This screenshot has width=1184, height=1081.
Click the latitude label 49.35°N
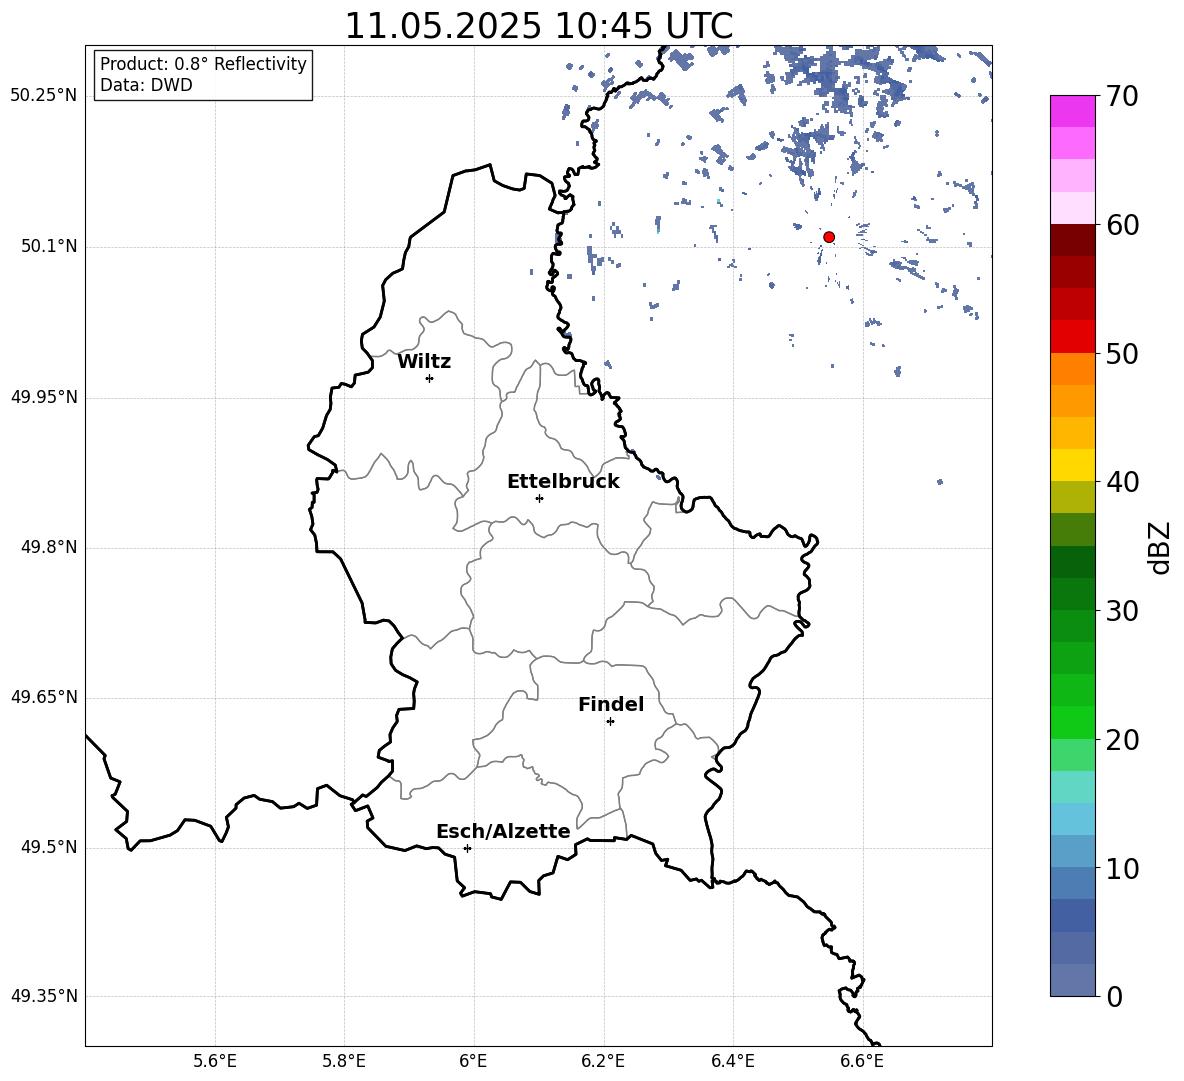[x=44, y=996]
